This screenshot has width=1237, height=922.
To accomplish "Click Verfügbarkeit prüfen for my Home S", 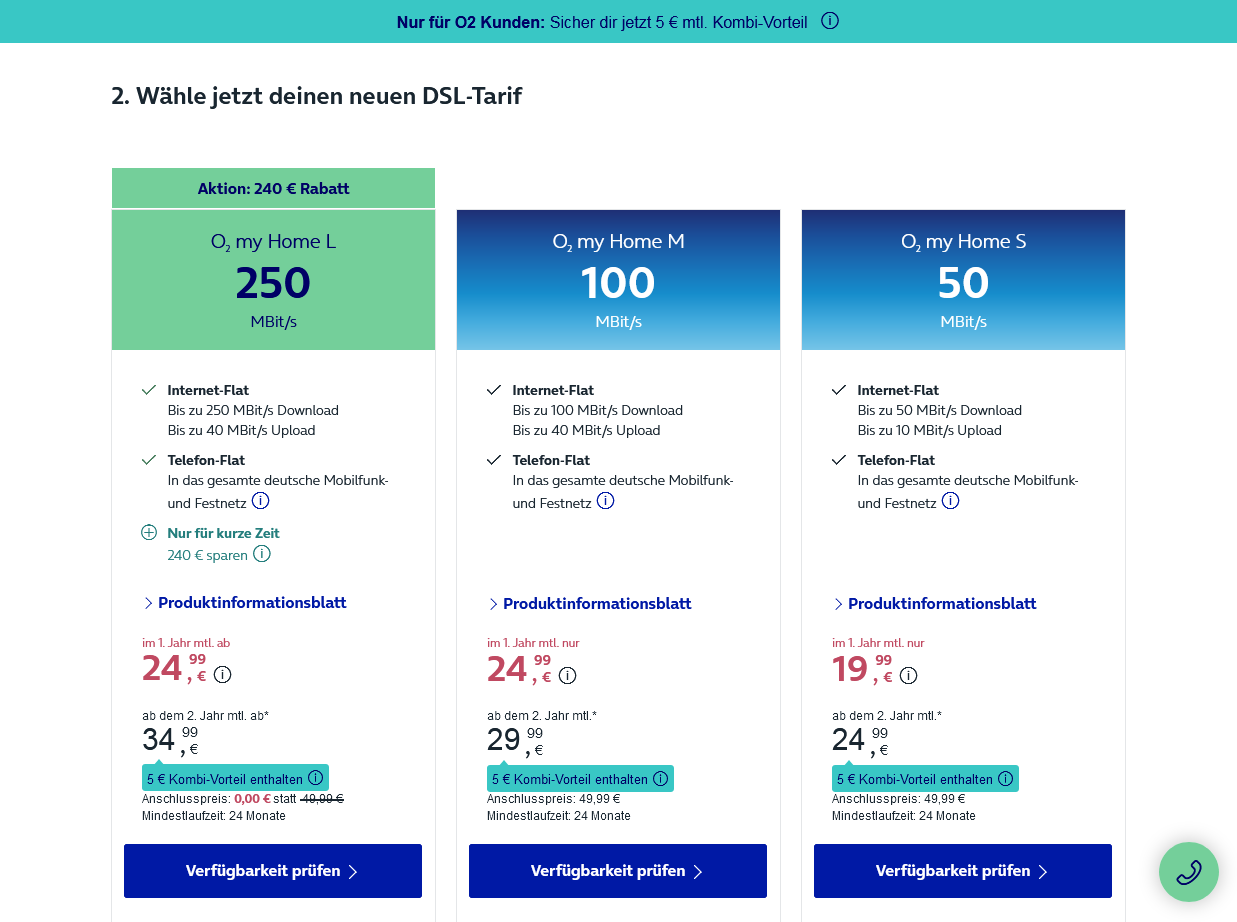I will coord(963,871).
